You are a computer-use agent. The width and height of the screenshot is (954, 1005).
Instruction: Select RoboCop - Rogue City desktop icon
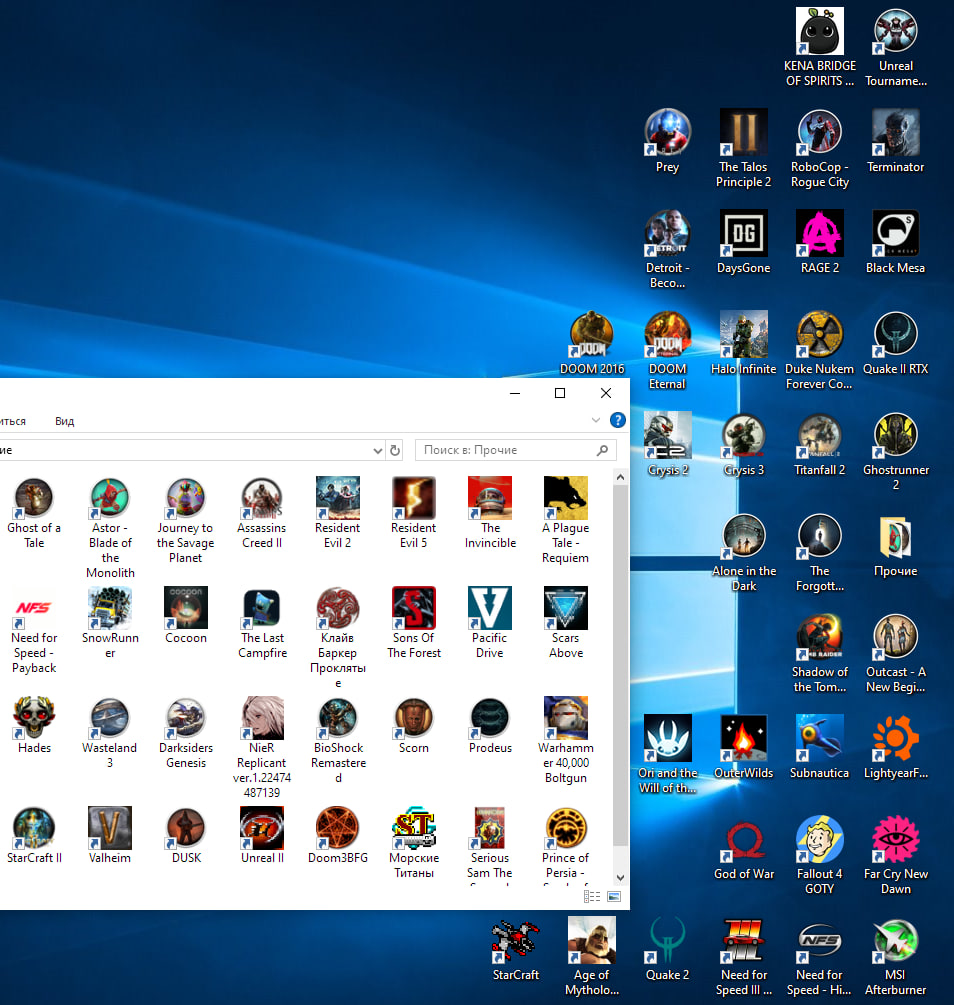pos(819,132)
